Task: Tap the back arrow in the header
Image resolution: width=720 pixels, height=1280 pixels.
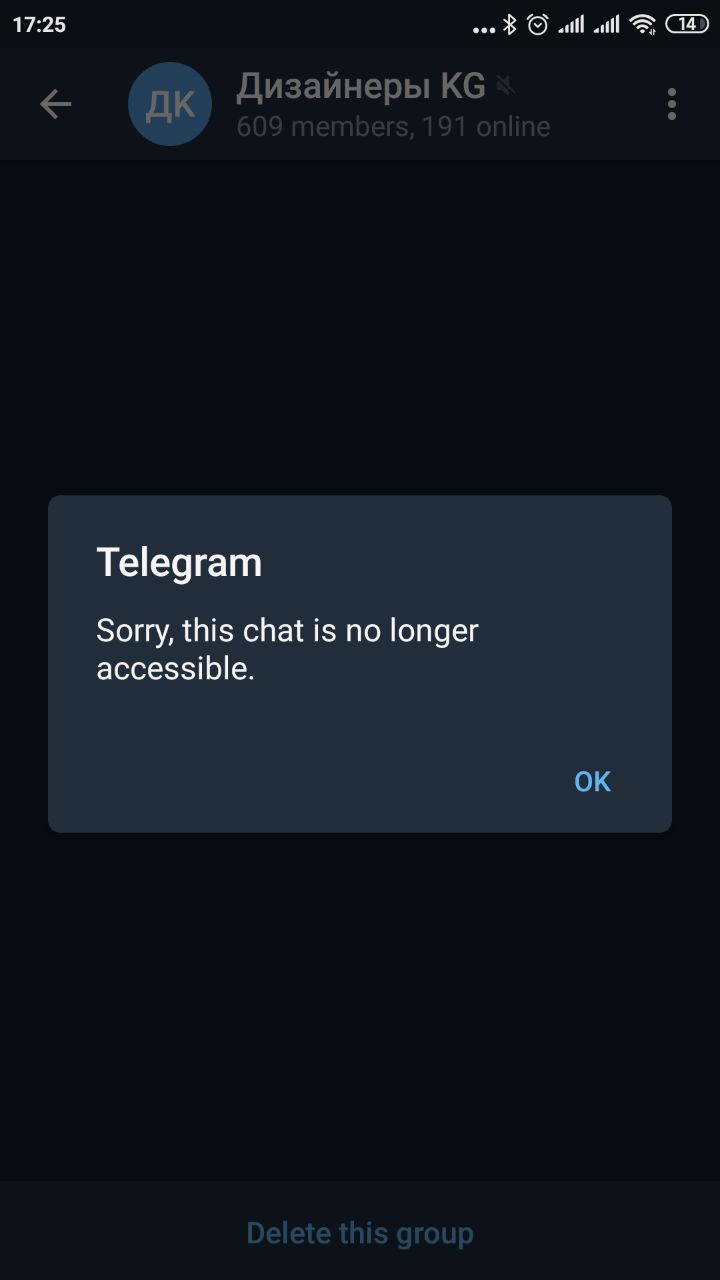Action: (55, 104)
